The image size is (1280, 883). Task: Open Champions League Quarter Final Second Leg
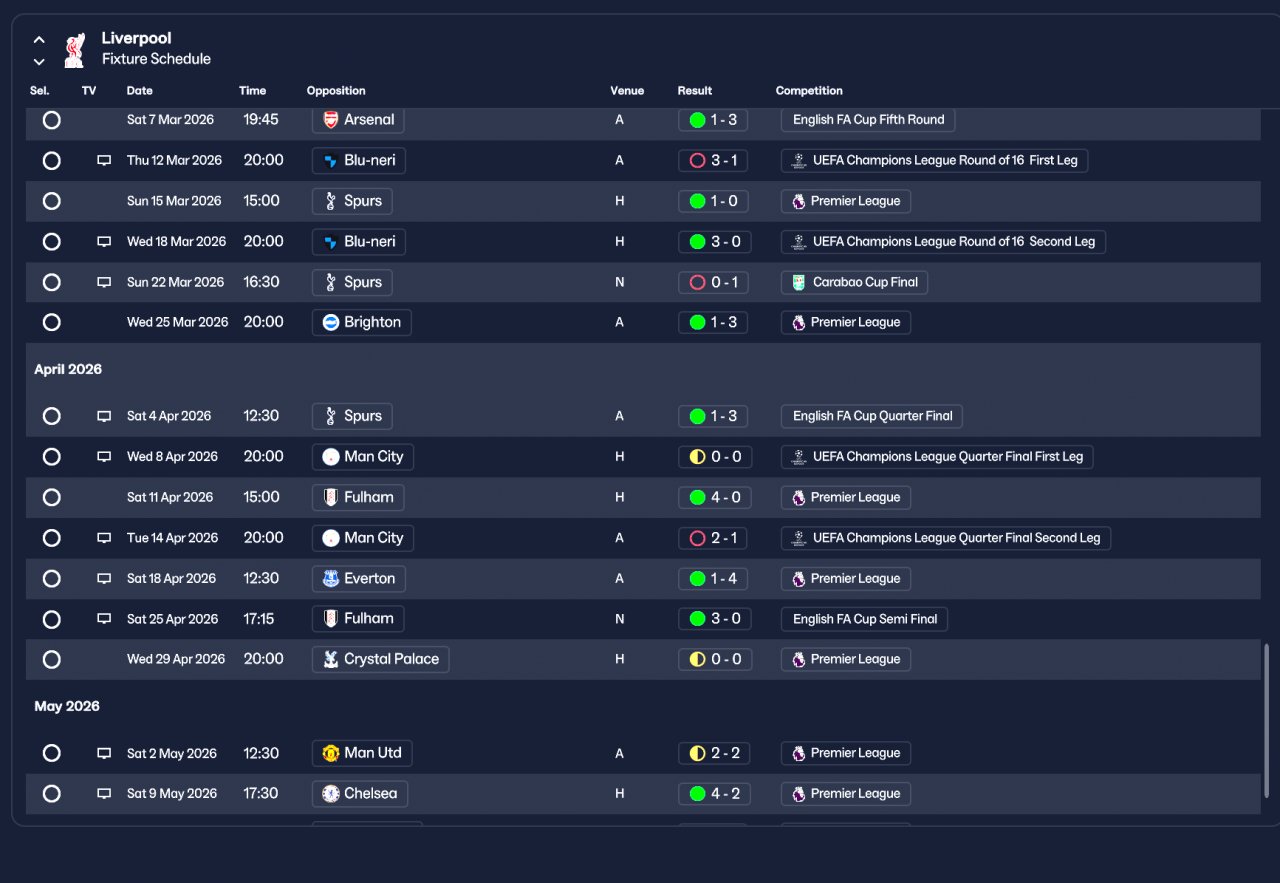(x=946, y=538)
